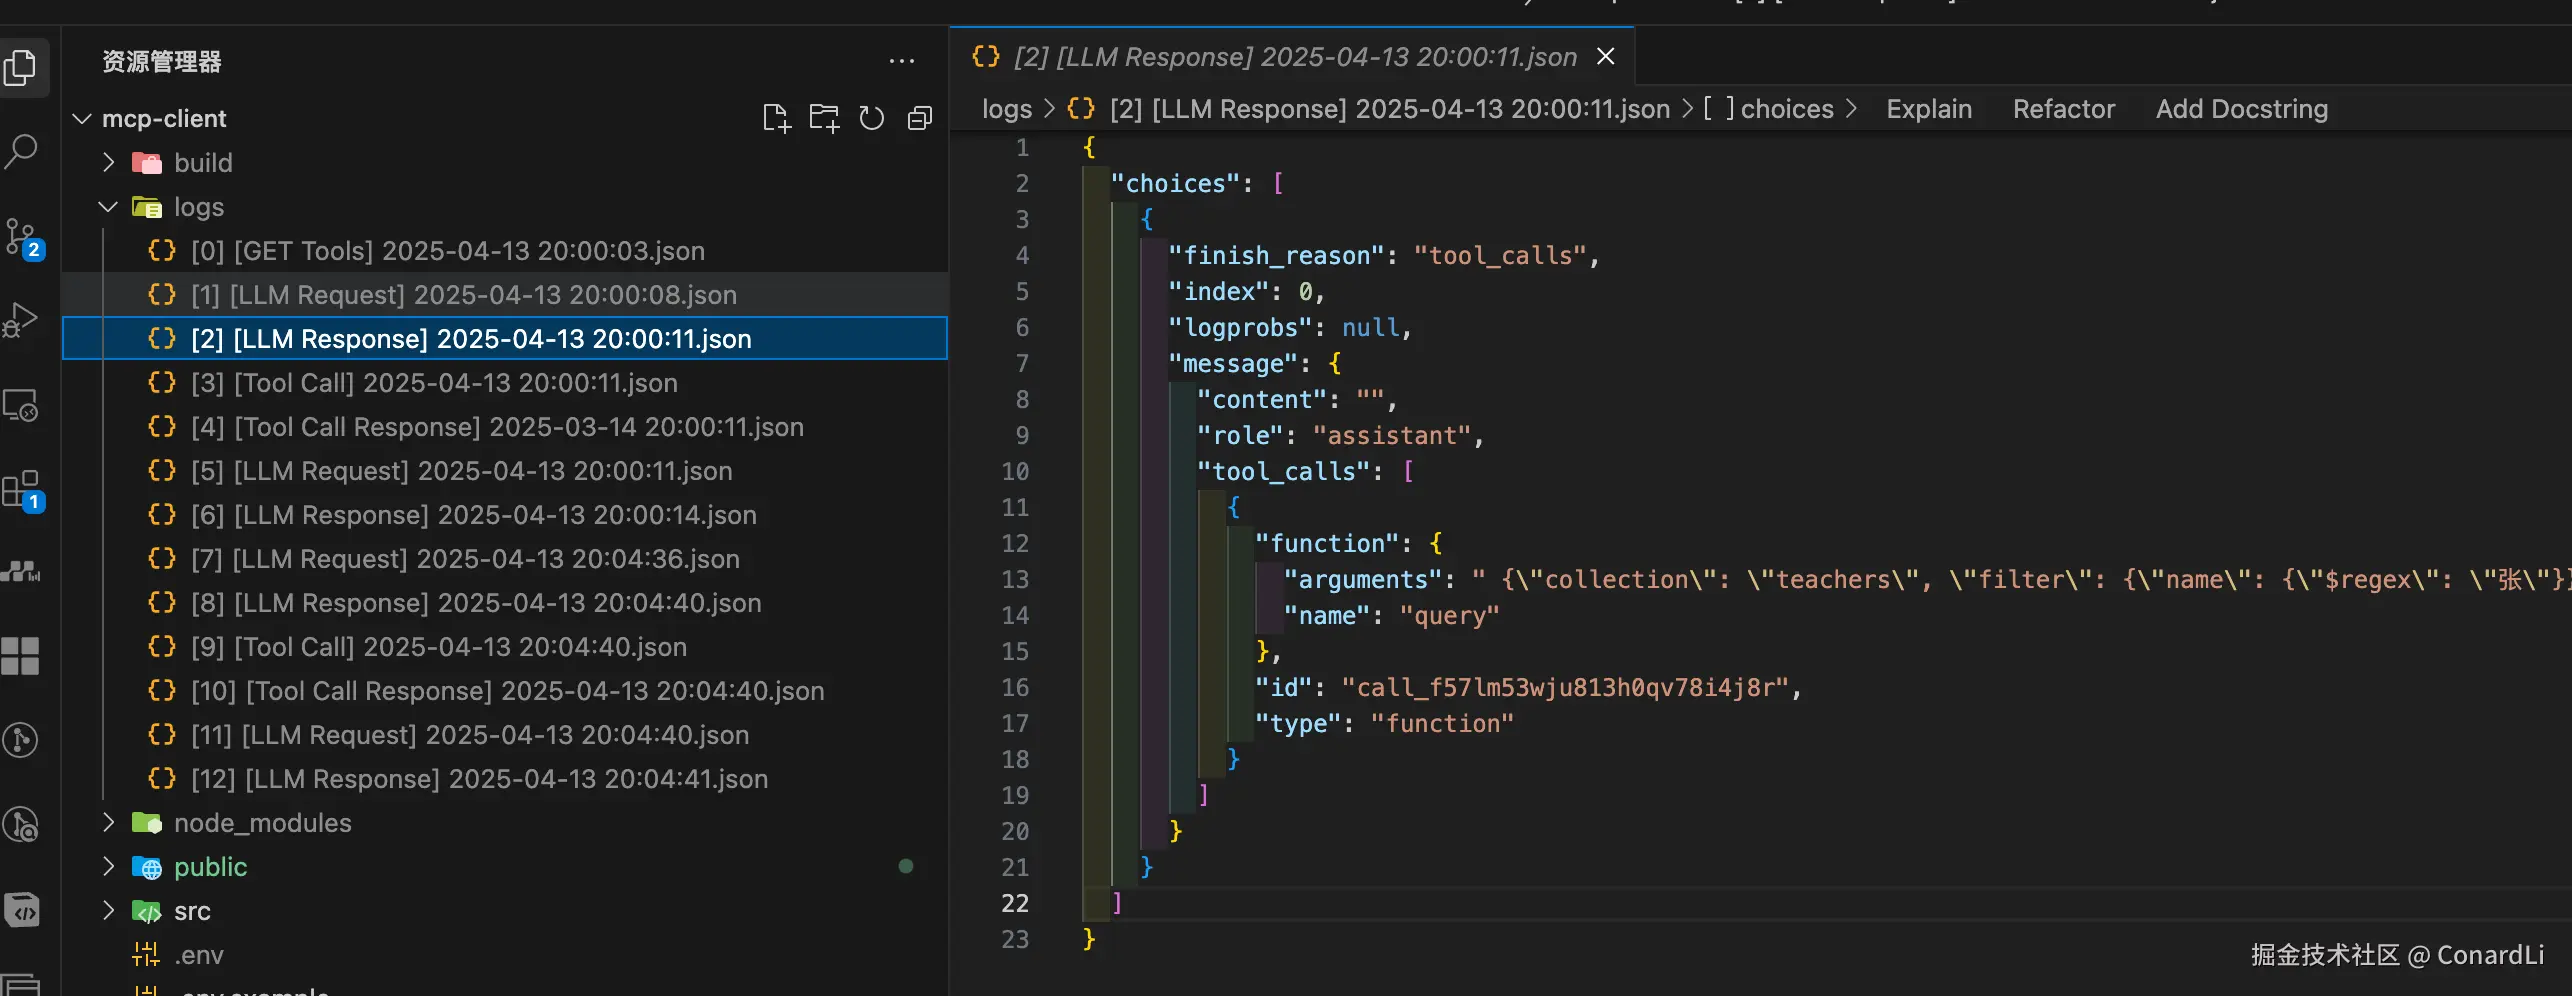Collapse all folders in explorer
Viewport: 2572px width, 996px height.
point(920,118)
